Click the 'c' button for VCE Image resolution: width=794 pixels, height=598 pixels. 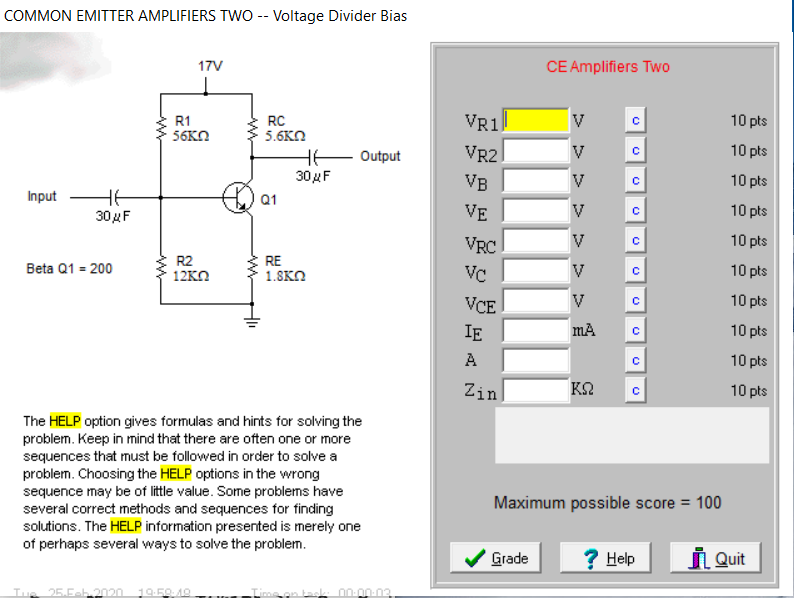[636, 300]
